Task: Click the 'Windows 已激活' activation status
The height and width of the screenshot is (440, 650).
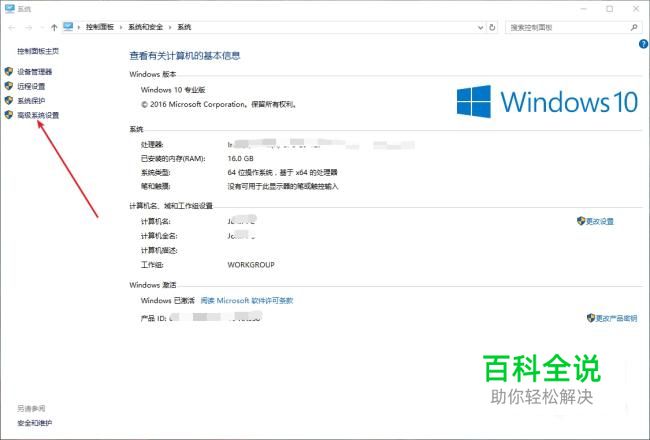Action: (x=167, y=301)
